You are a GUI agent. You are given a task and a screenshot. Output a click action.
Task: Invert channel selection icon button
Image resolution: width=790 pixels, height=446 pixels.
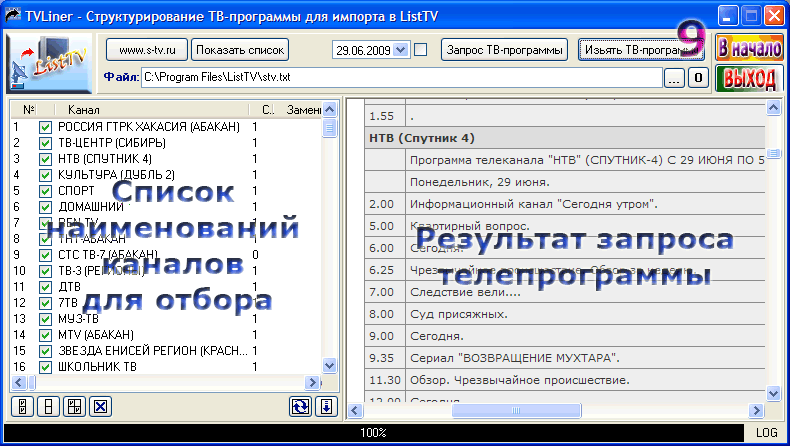point(75,406)
